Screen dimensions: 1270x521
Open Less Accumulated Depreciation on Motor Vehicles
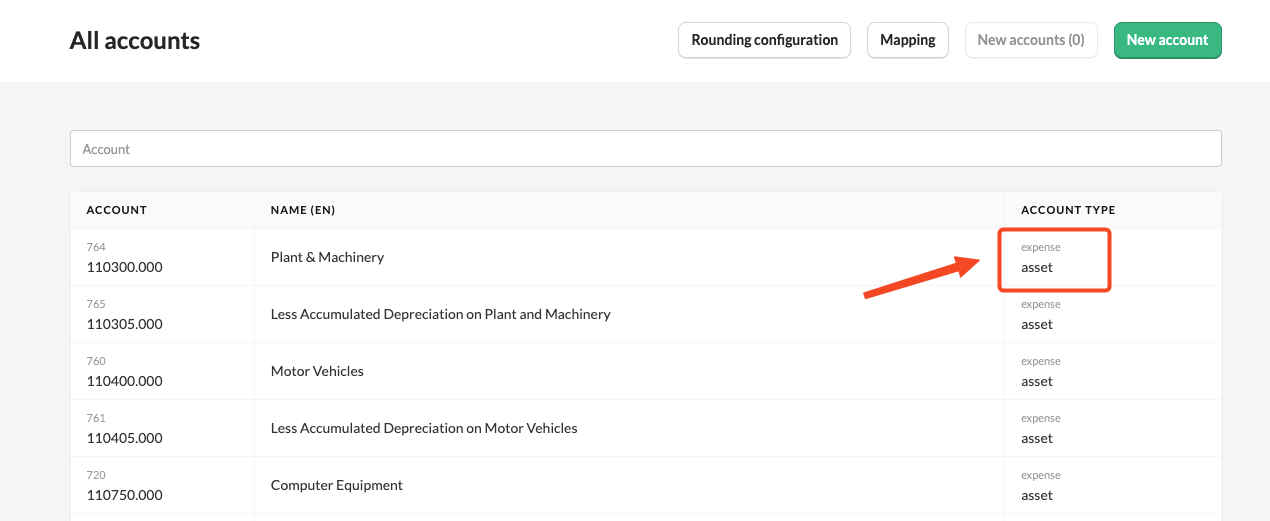tap(424, 428)
